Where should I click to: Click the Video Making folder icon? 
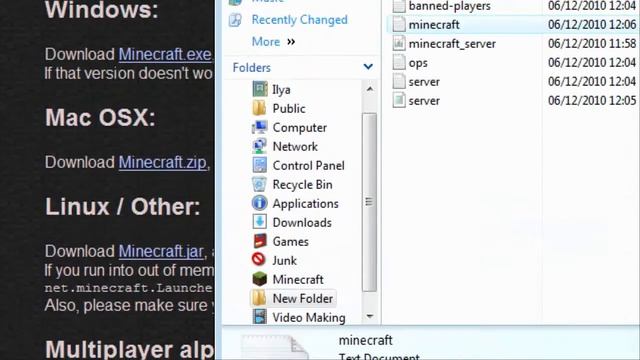(260, 317)
